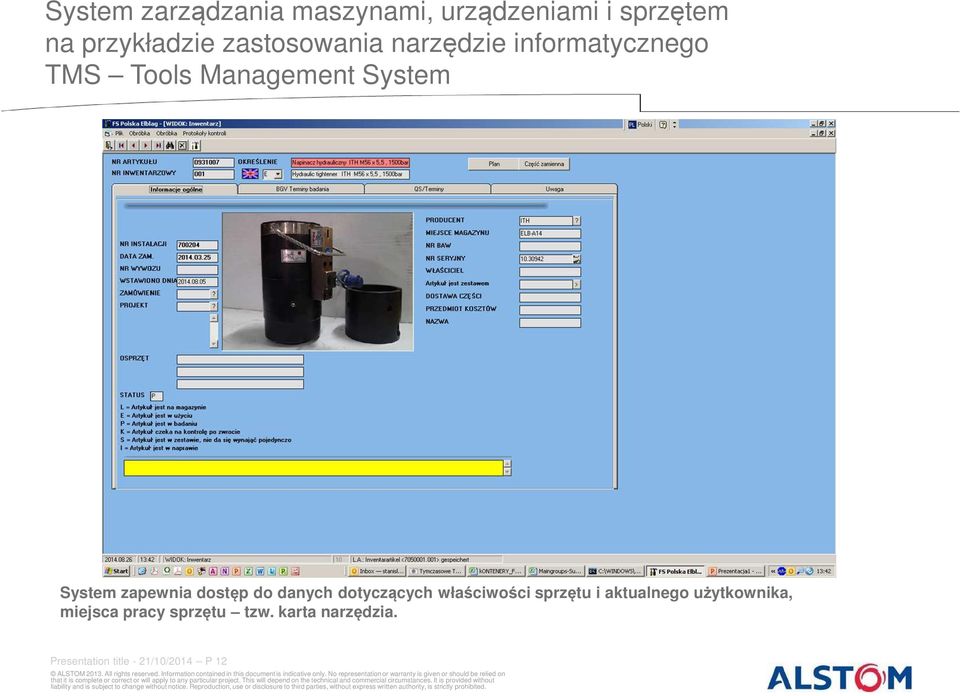Image resolution: width=960 pixels, height=696 pixels.
Task: Click the WSTAWIONO DNIA date field
Action: coord(197,282)
